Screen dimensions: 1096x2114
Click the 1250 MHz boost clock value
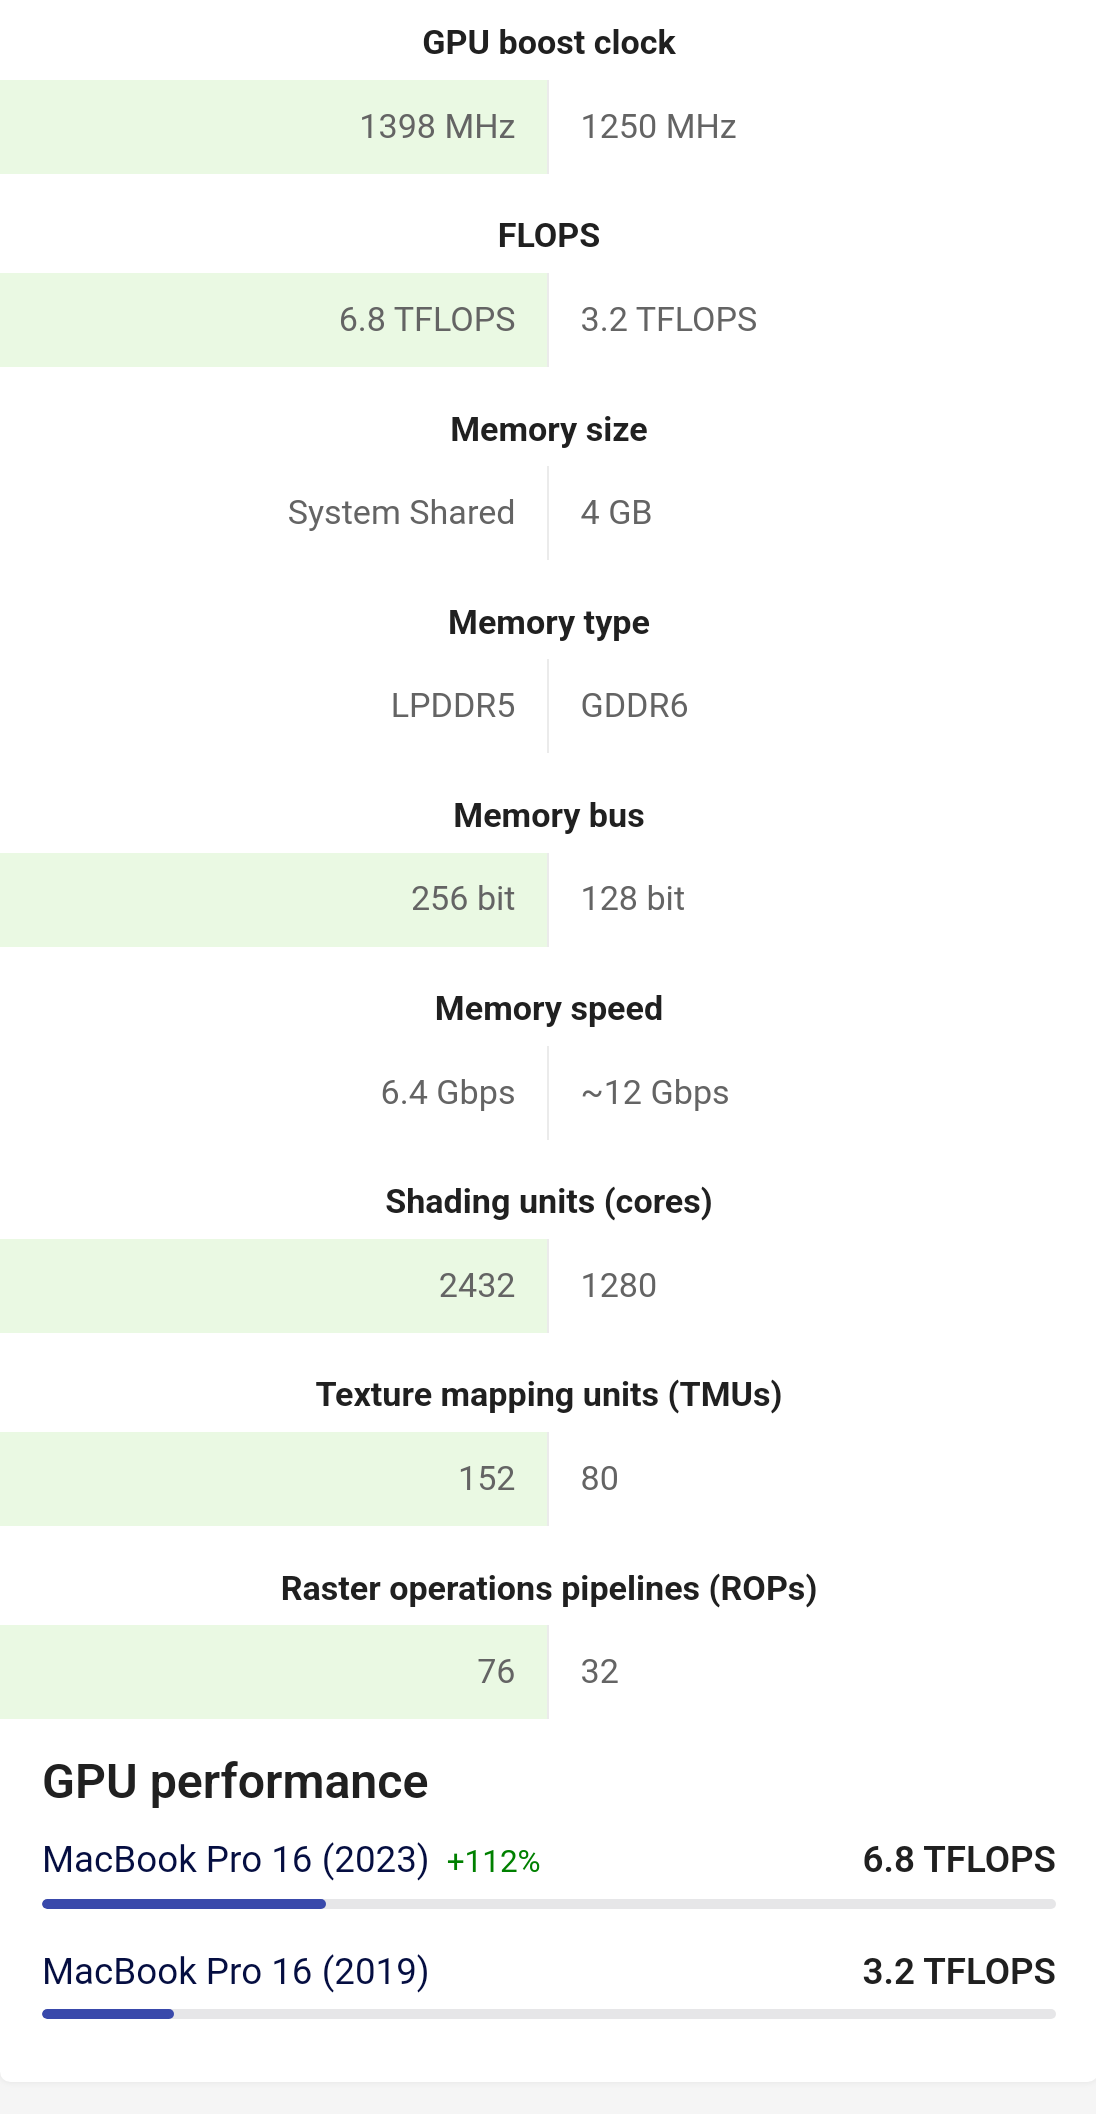658,127
